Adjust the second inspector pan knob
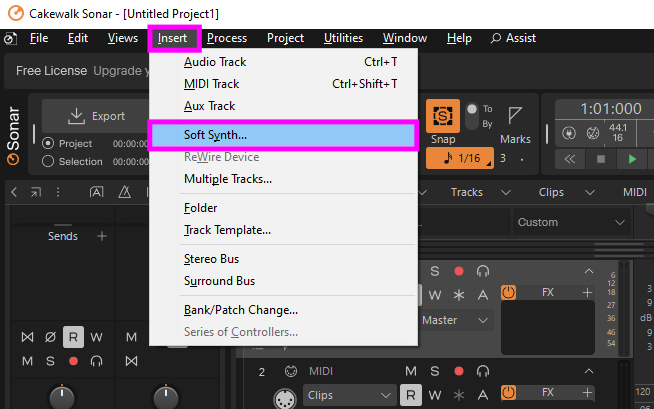This screenshot has width=654, height=409. tap(166, 397)
